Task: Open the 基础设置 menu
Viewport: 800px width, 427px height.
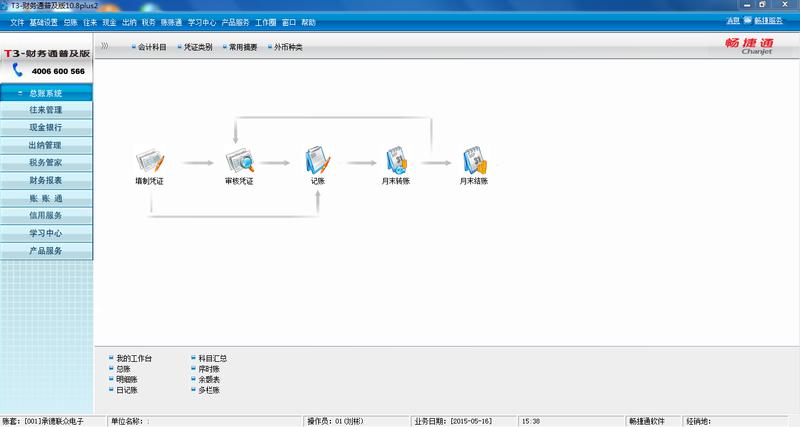Action: click(x=43, y=22)
